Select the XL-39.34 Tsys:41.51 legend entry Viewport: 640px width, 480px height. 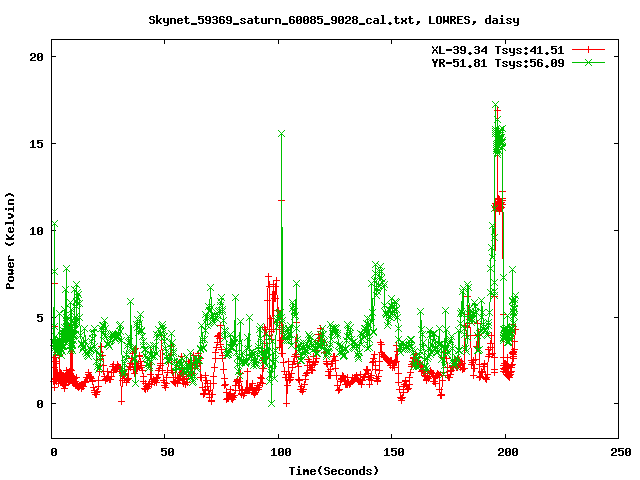tap(498, 50)
